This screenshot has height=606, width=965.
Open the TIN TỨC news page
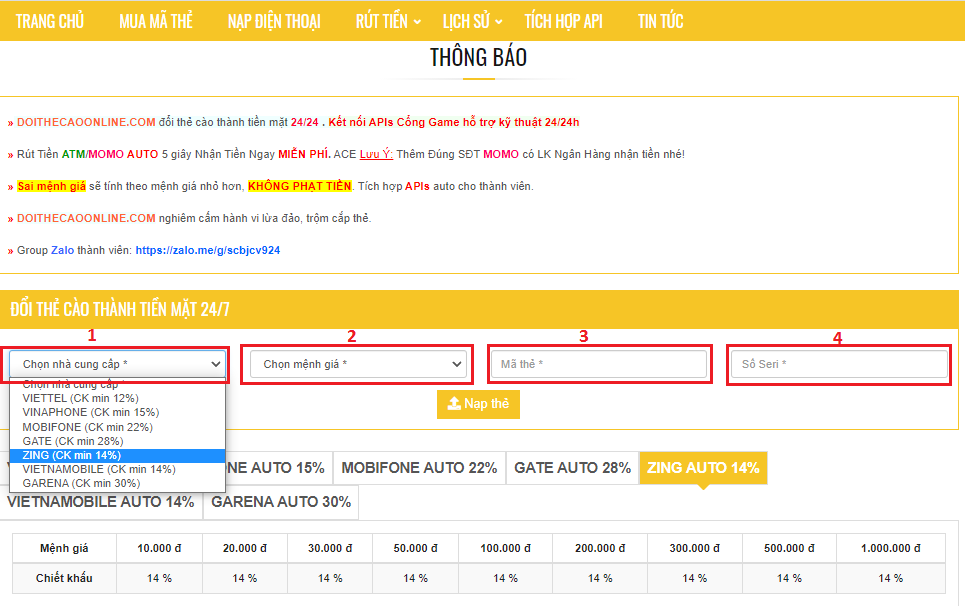click(660, 21)
